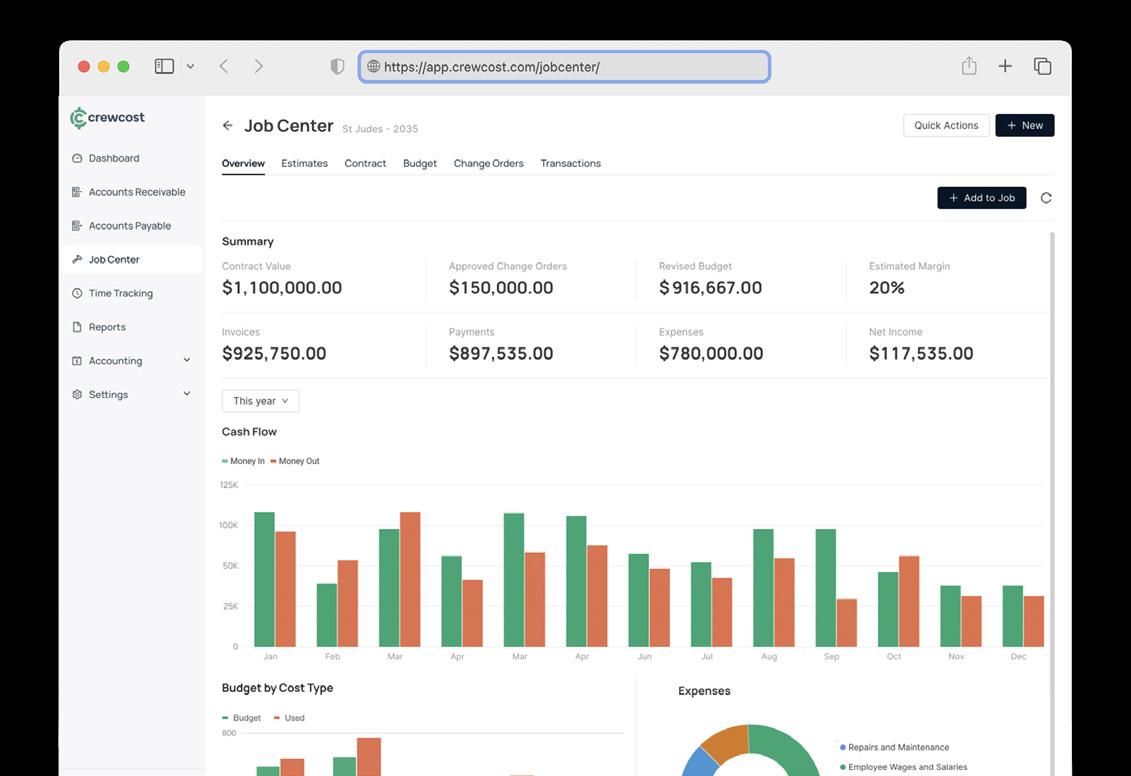
Task: Show tab overview icon in browser
Action: pyautogui.click(x=1042, y=66)
